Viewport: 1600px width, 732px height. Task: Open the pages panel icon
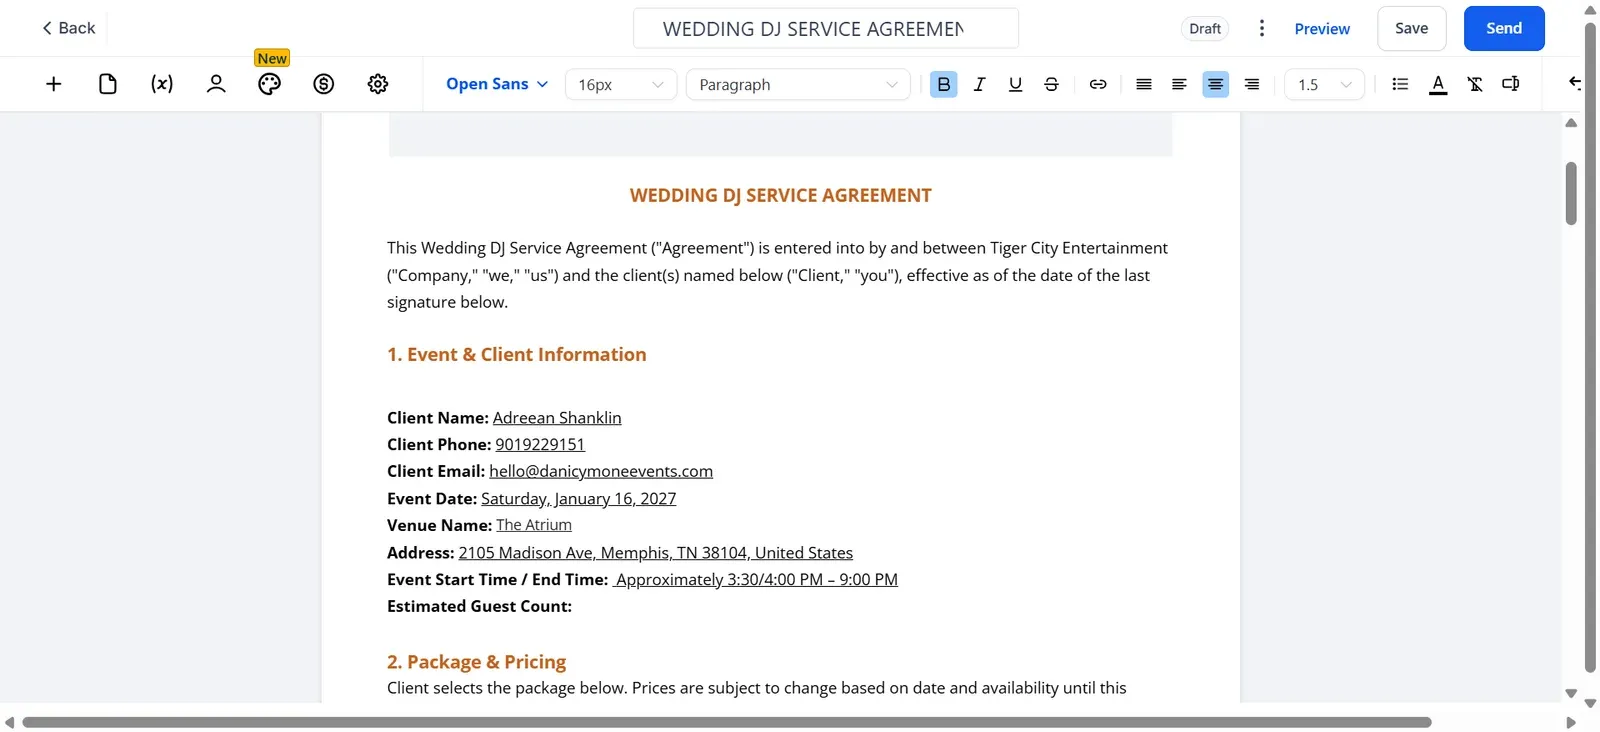pyautogui.click(x=108, y=84)
